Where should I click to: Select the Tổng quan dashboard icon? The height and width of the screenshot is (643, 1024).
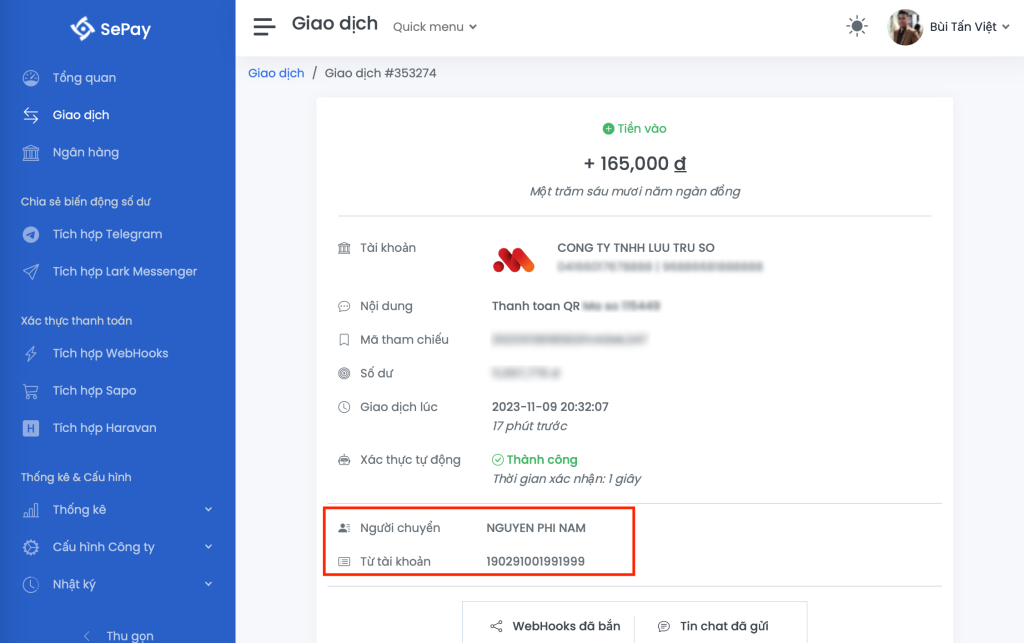[30, 77]
